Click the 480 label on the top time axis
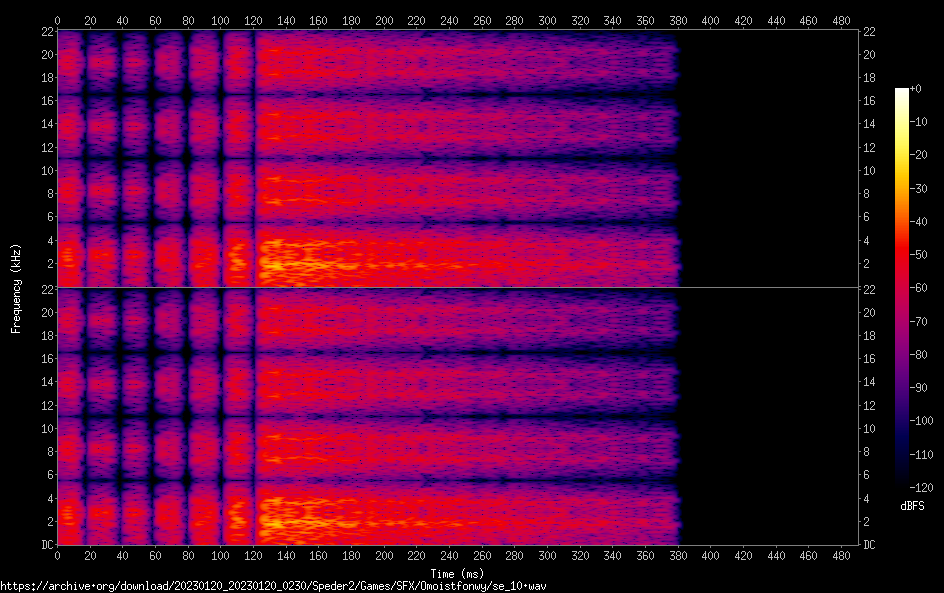This screenshot has width=944, height=593. tap(840, 19)
